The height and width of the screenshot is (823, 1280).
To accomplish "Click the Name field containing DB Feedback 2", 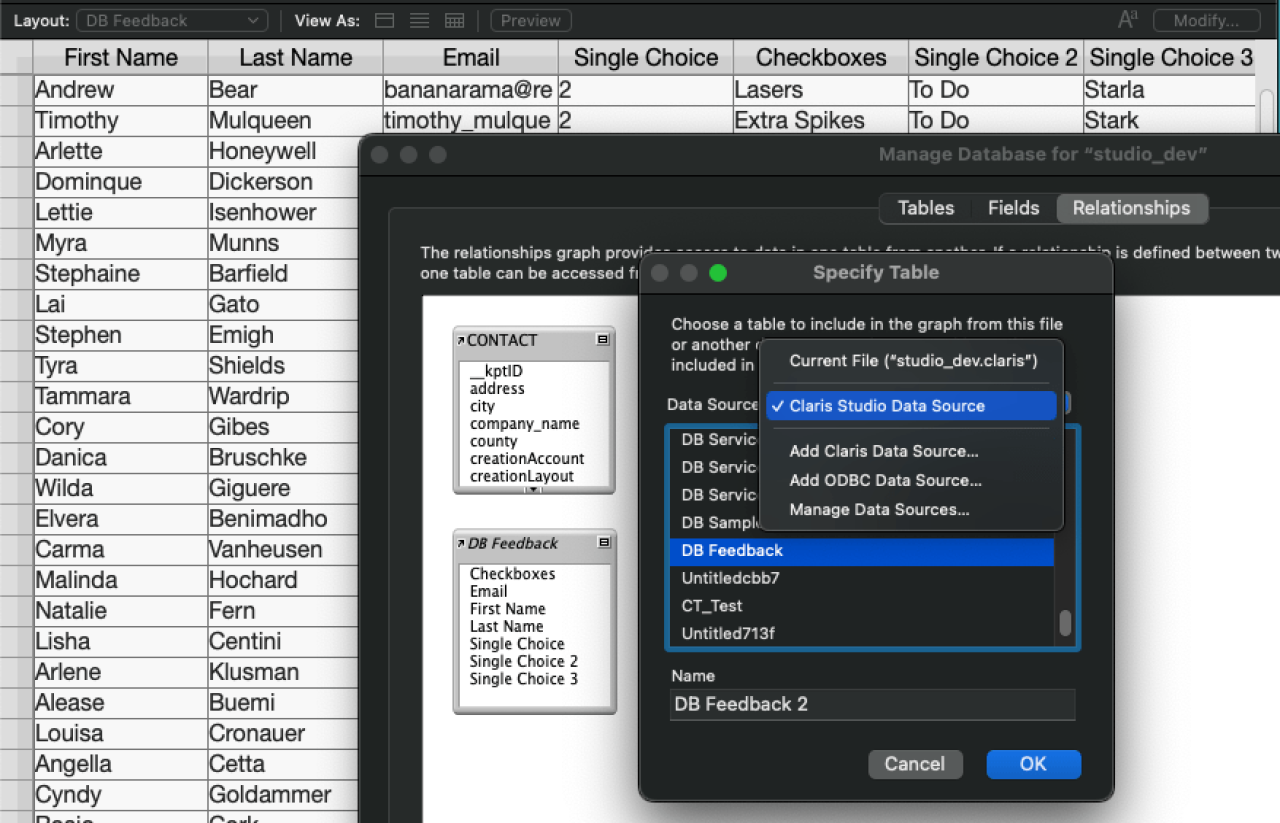I will click(x=872, y=704).
